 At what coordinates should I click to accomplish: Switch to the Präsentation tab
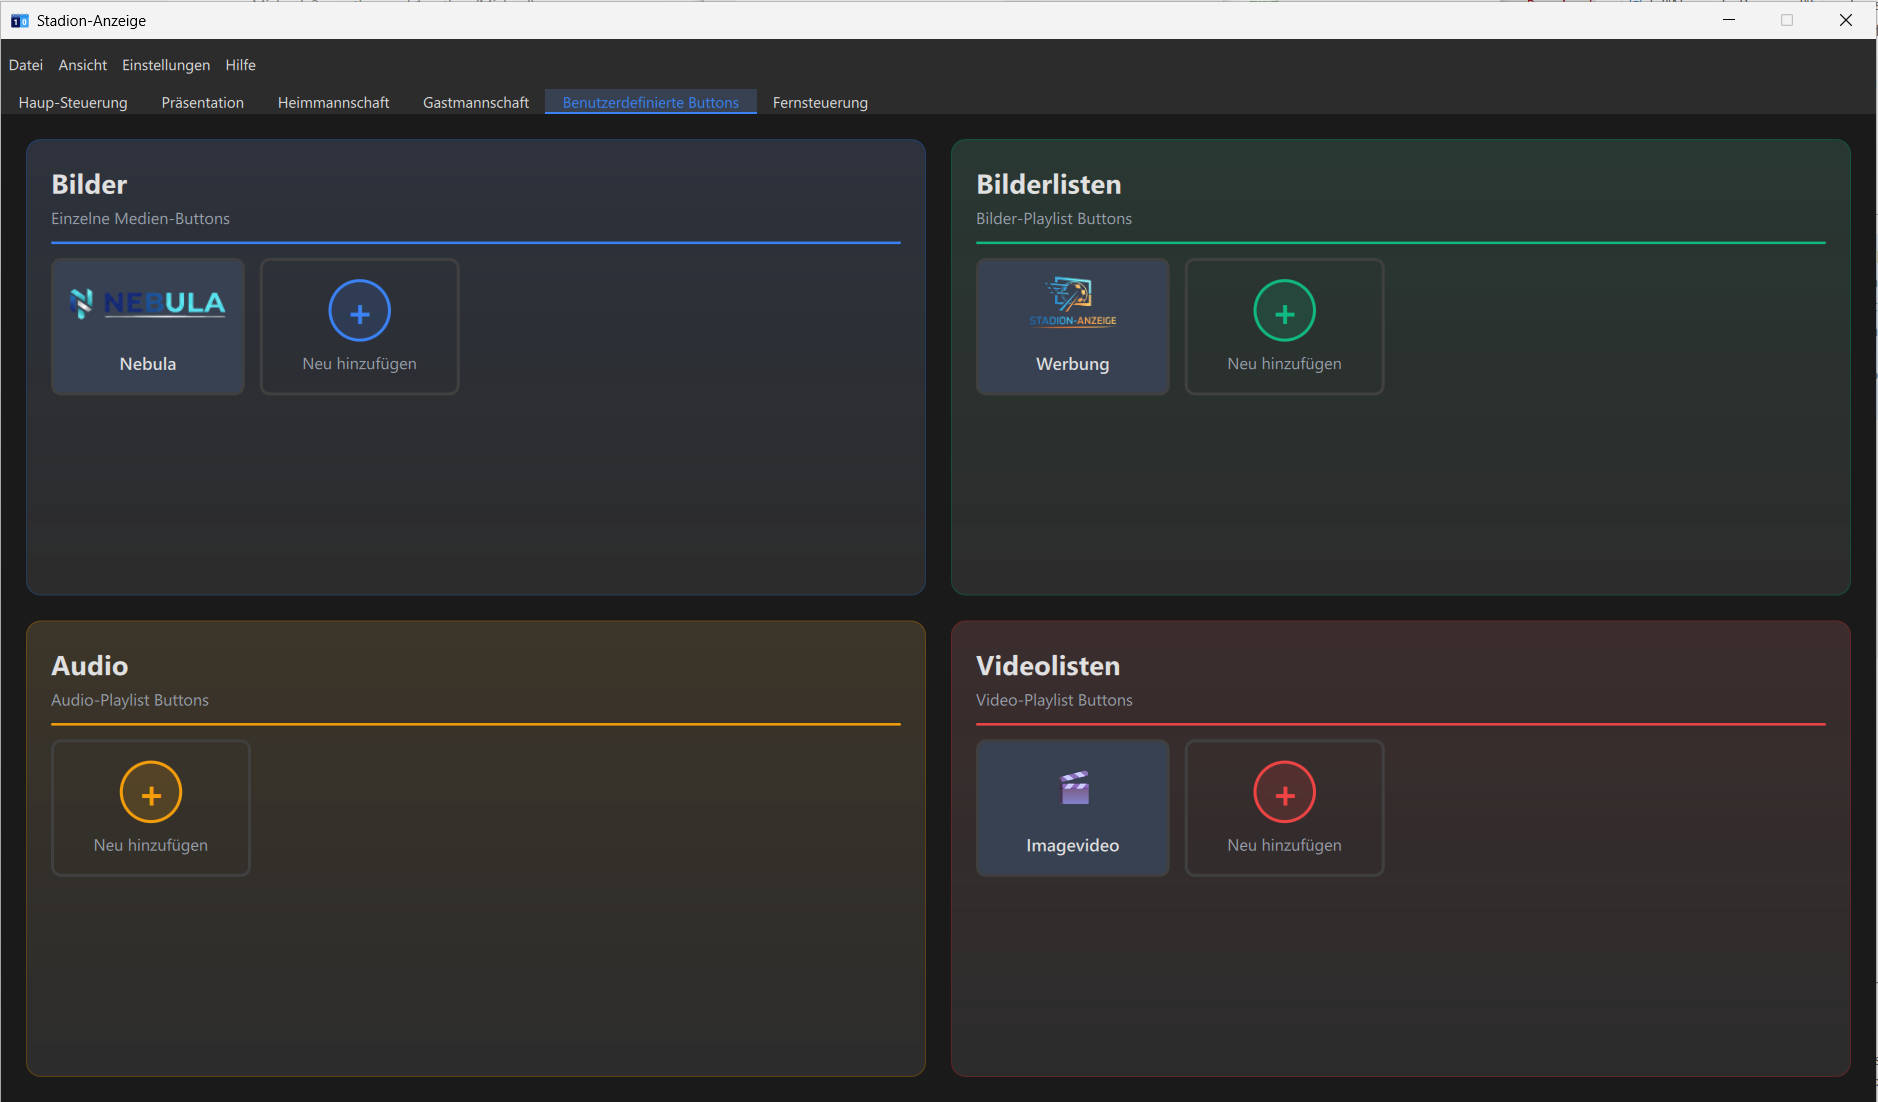coord(203,103)
